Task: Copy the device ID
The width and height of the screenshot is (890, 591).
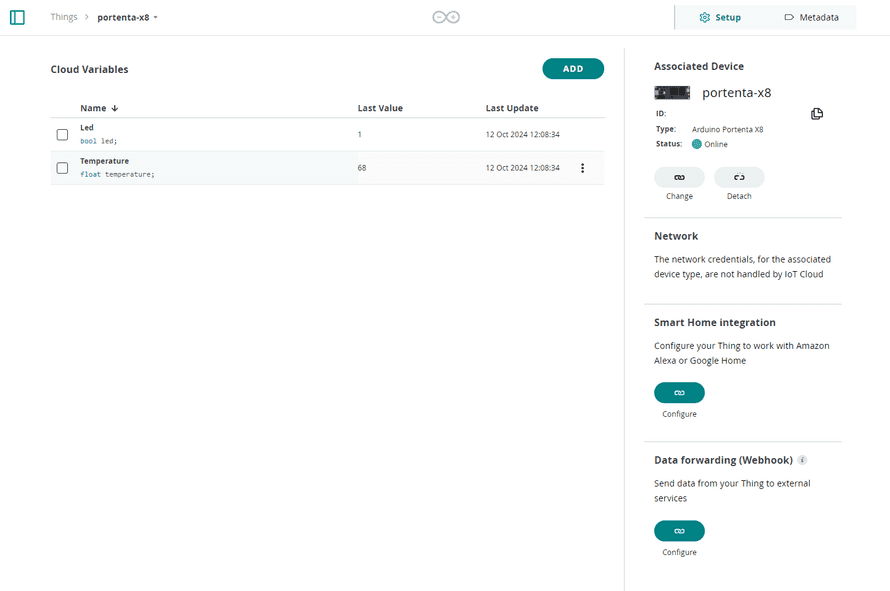Action: coord(816,114)
